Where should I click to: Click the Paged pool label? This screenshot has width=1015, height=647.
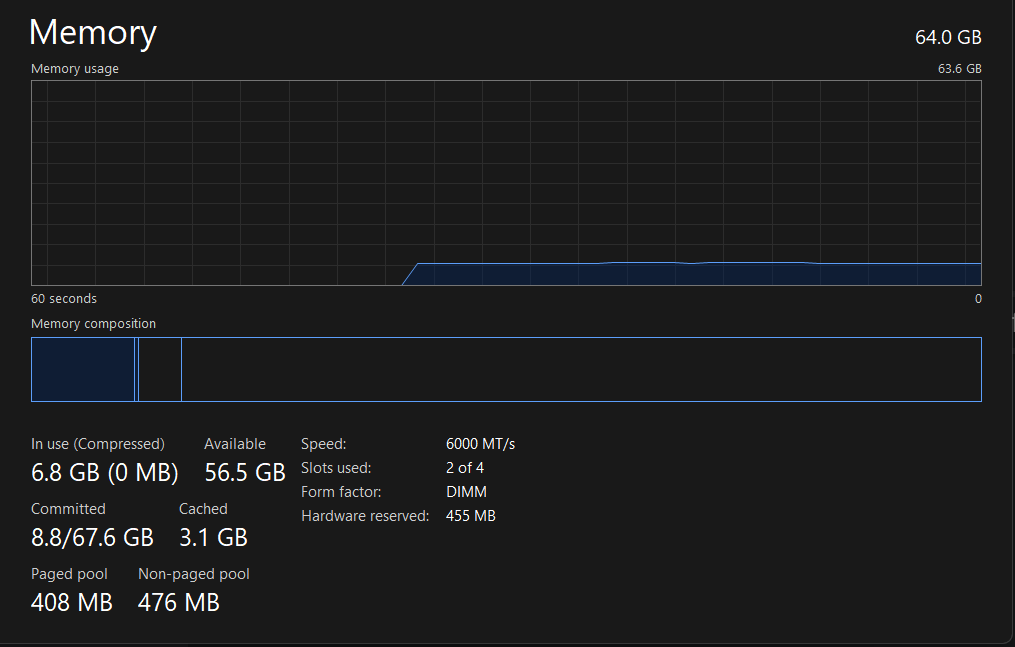(x=69, y=575)
